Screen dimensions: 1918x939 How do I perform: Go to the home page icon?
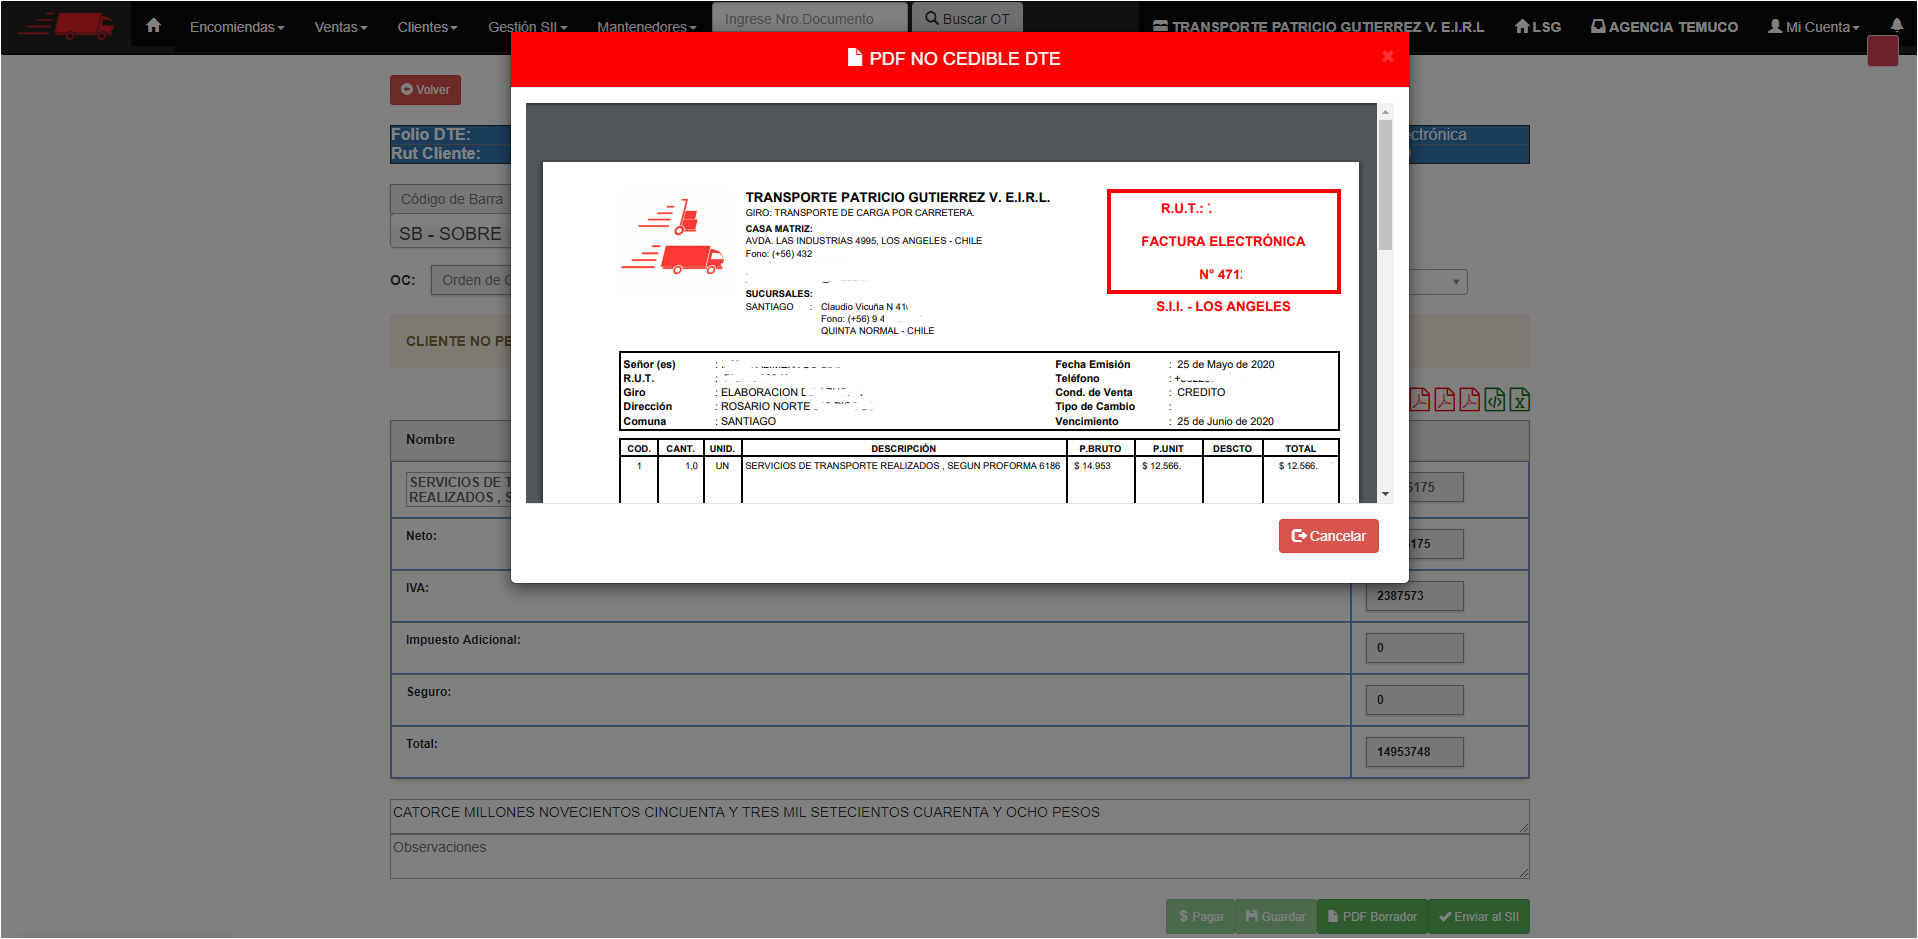[x=153, y=26]
